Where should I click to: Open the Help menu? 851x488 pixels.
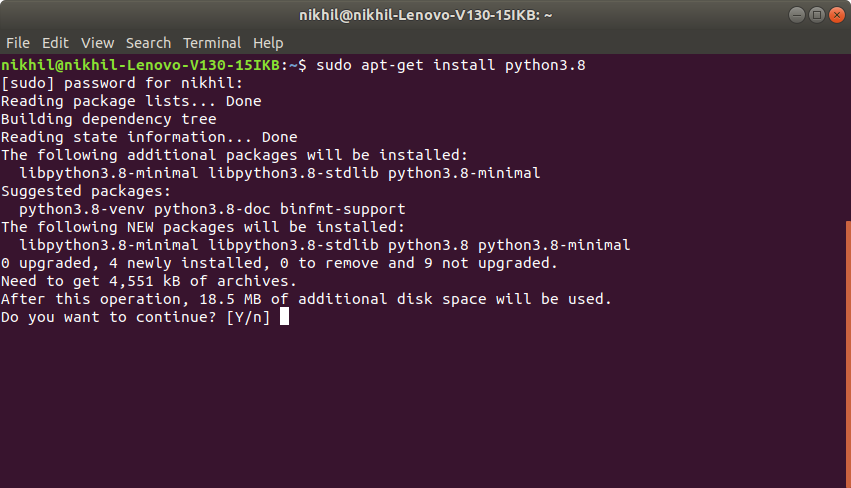pos(268,43)
